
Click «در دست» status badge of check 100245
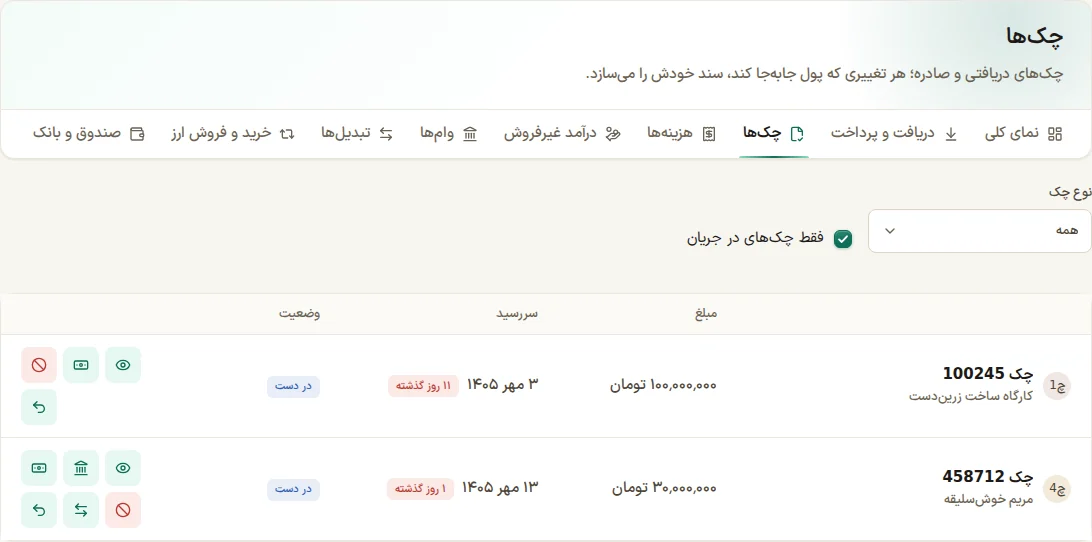point(293,387)
